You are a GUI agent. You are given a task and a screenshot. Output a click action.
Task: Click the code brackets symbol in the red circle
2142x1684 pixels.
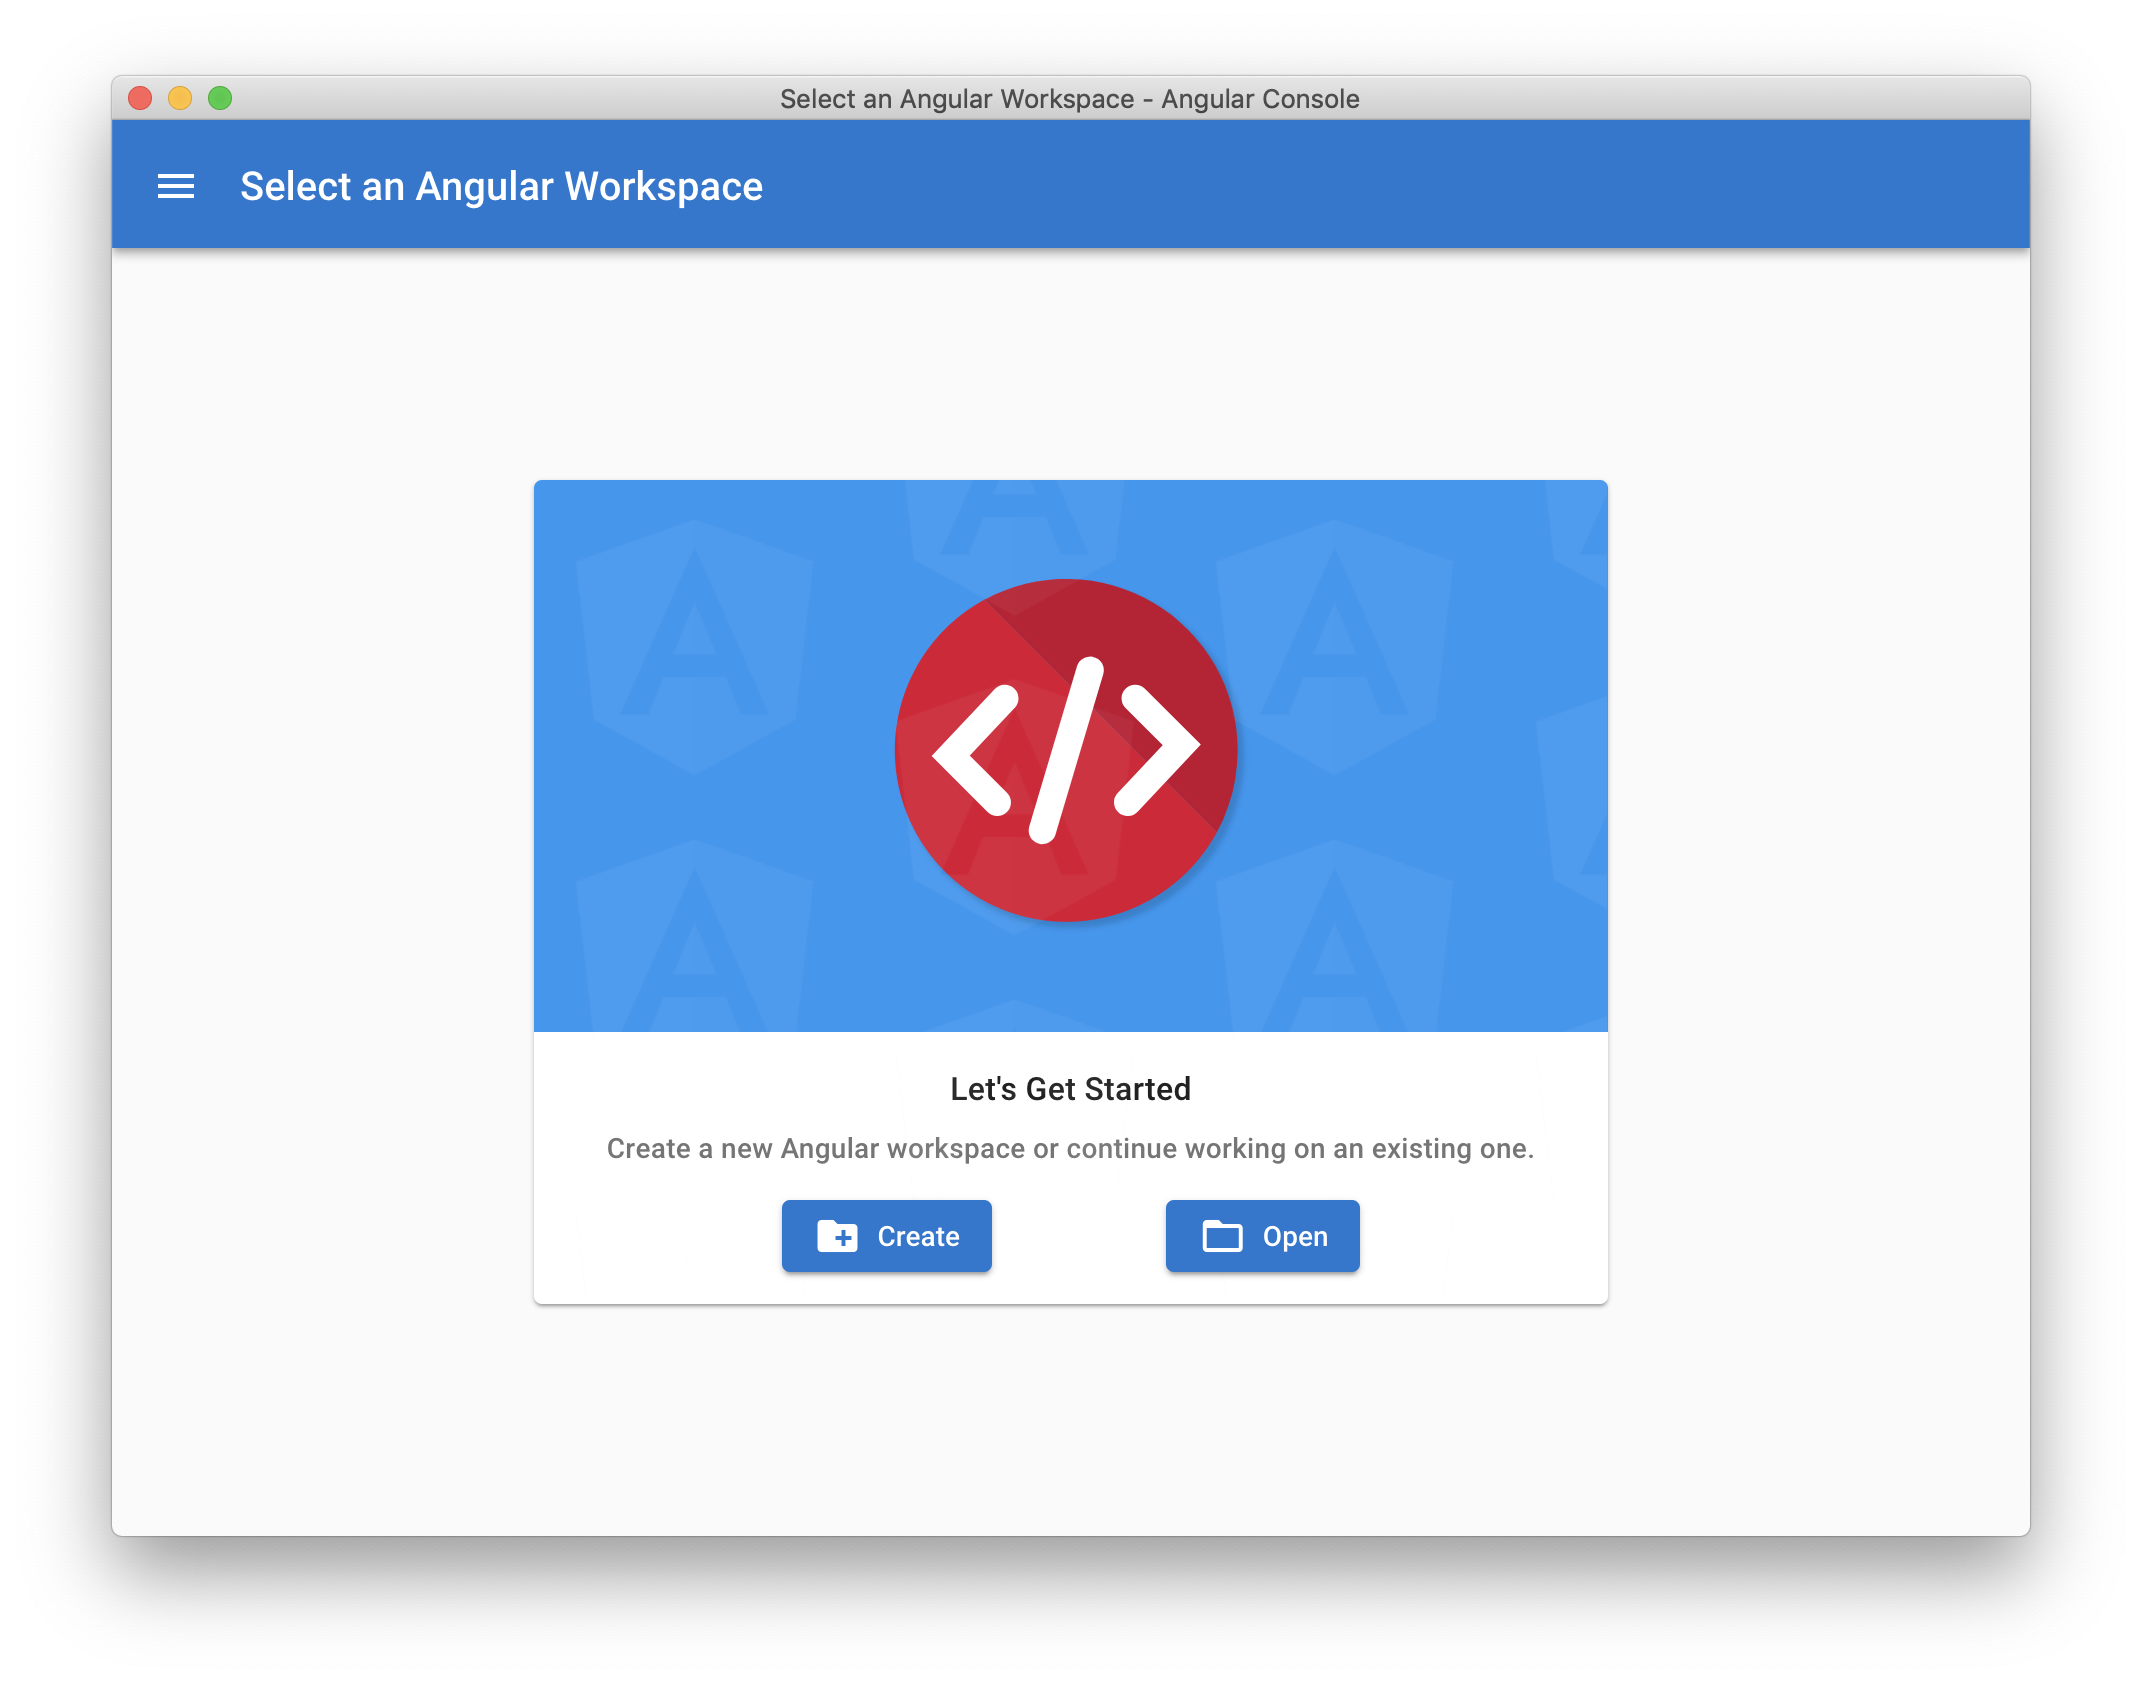(x=1066, y=752)
